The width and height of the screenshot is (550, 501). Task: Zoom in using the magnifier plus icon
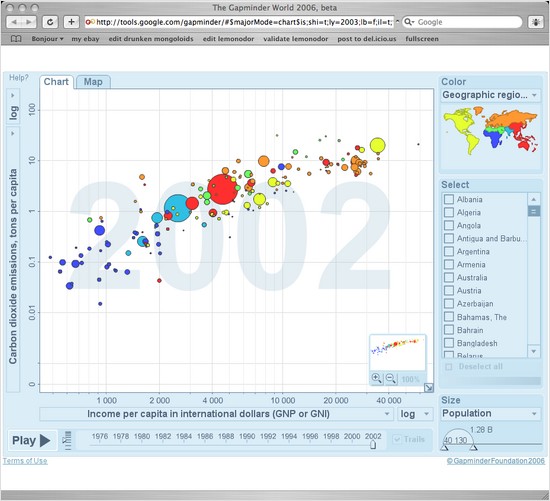click(376, 378)
